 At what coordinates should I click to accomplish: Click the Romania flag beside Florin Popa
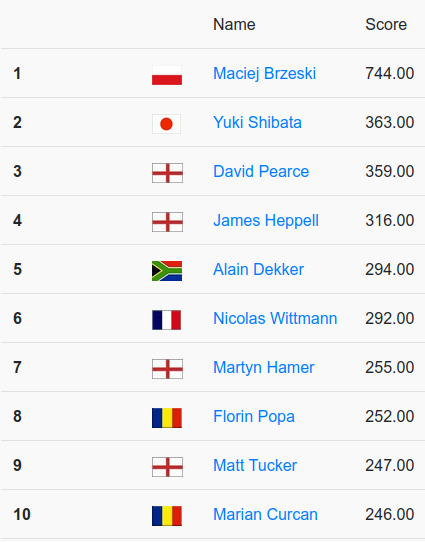tap(167, 418)
